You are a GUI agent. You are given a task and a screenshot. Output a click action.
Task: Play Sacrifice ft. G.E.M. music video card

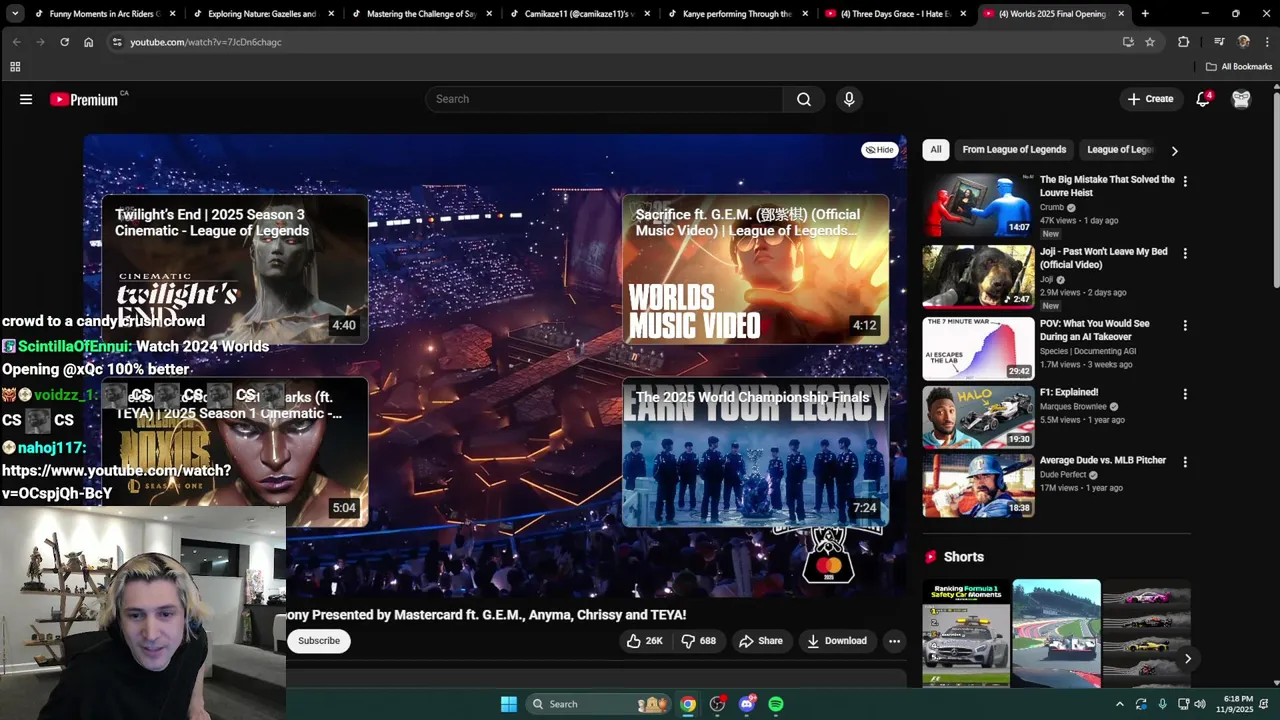[x=755, y=269]
